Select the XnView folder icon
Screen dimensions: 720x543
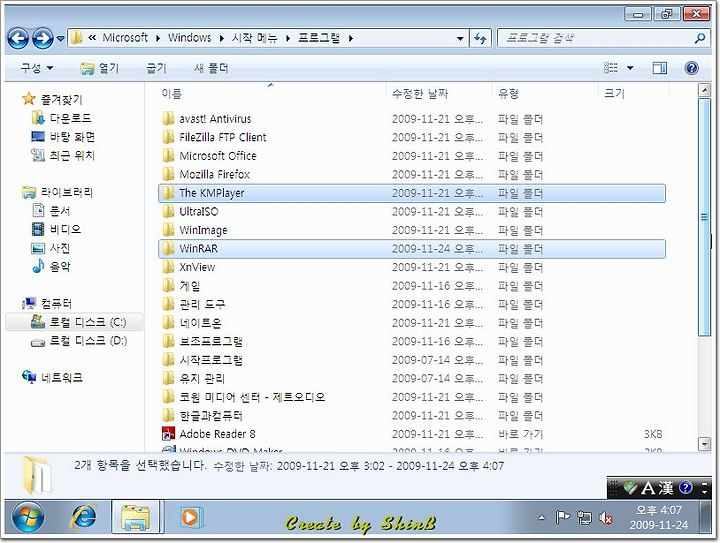[168, 267]
